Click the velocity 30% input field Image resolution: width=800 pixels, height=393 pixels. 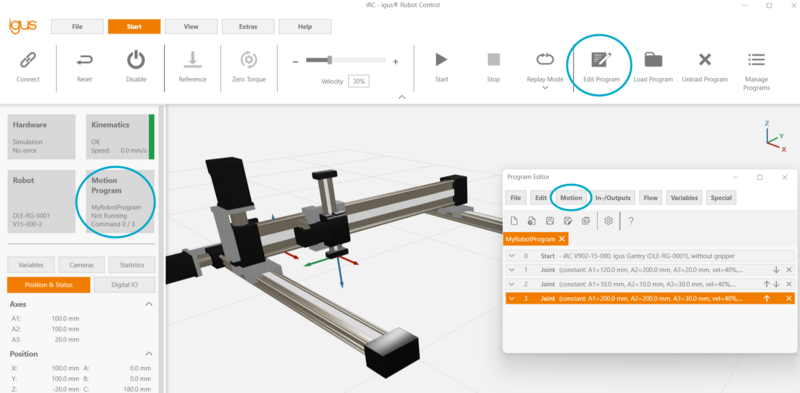(359, 81)
